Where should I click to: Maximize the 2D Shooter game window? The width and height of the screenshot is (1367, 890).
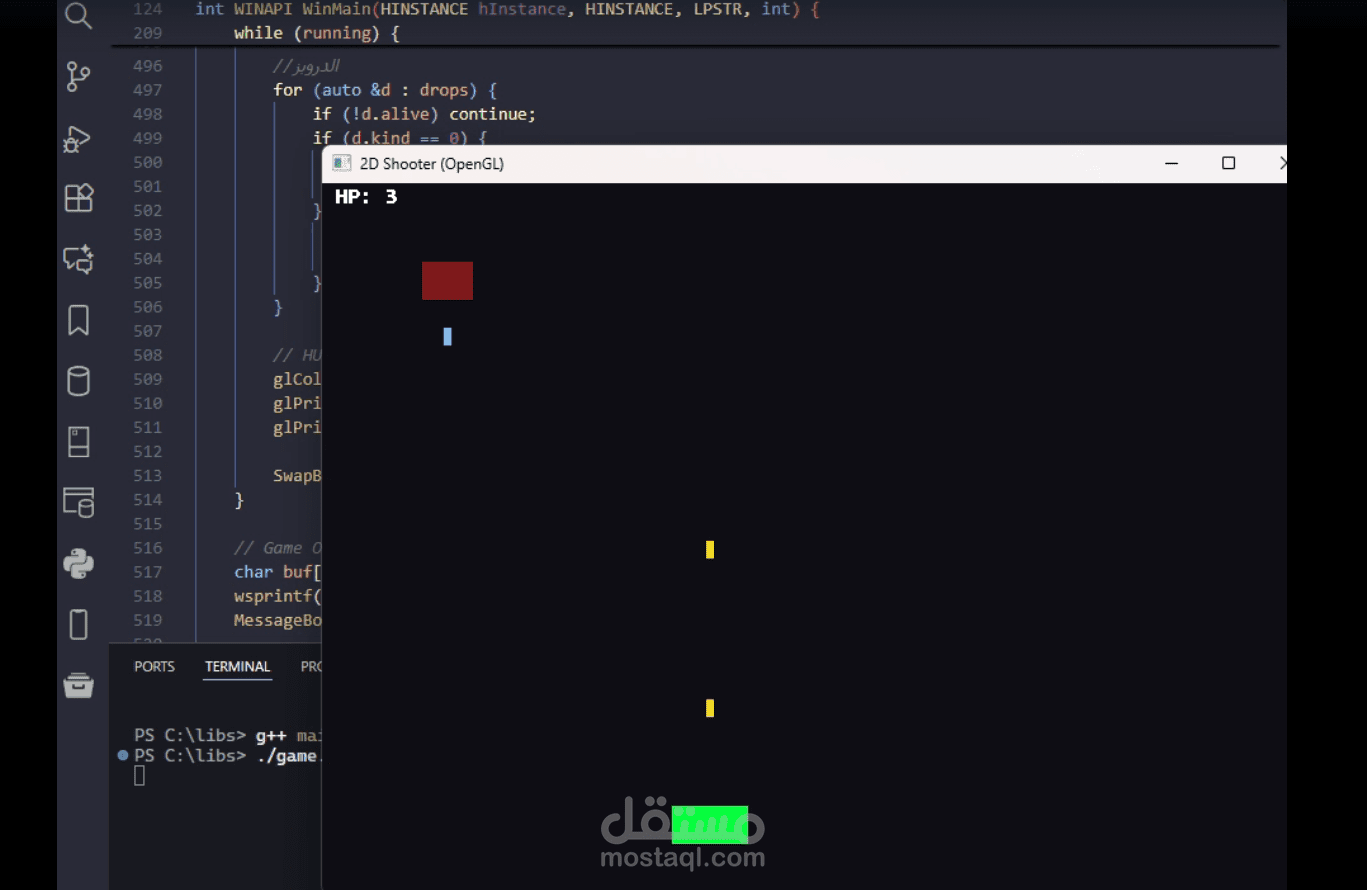pos(1228,163)
